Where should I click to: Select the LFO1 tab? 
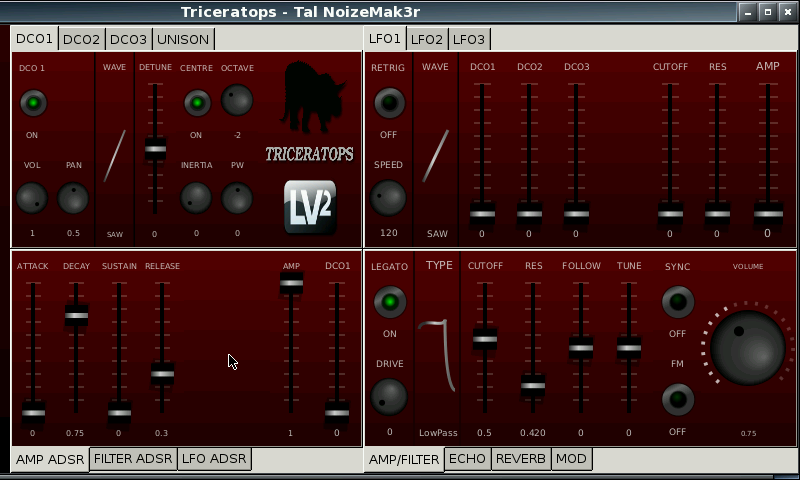click(x=385, y=39)
